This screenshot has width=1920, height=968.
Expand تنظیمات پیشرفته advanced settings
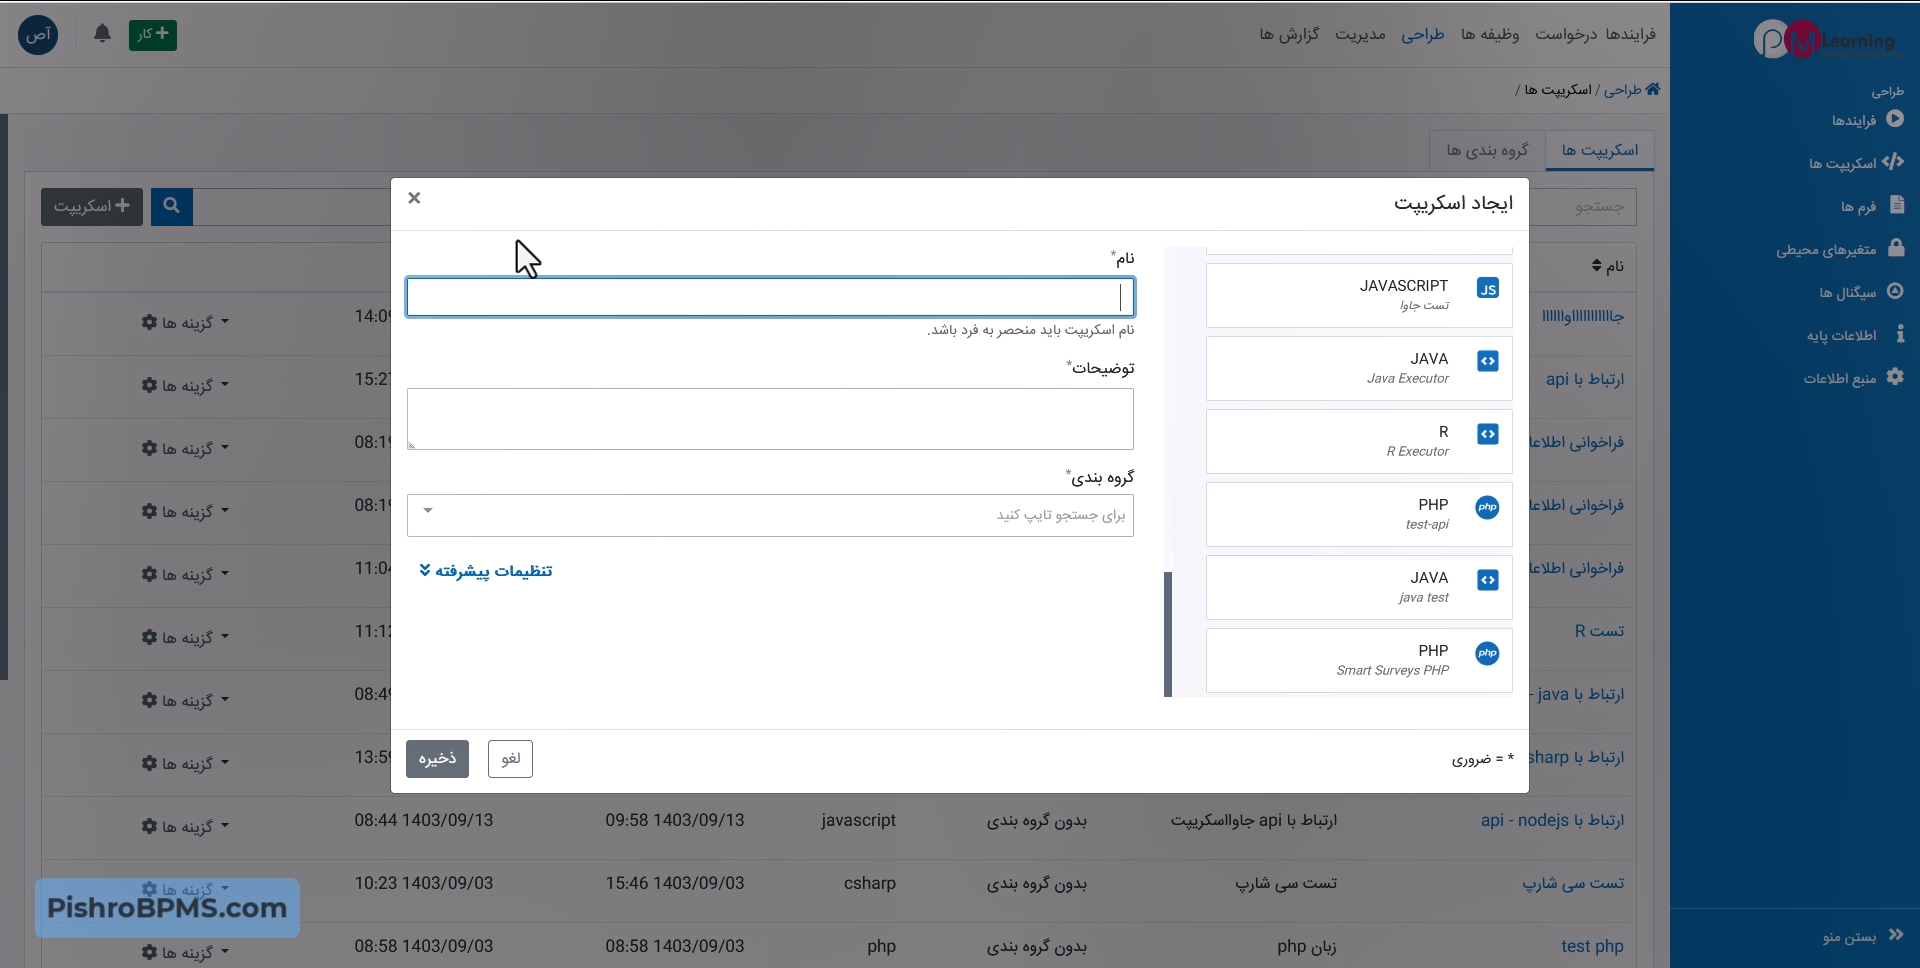point(486,571)
